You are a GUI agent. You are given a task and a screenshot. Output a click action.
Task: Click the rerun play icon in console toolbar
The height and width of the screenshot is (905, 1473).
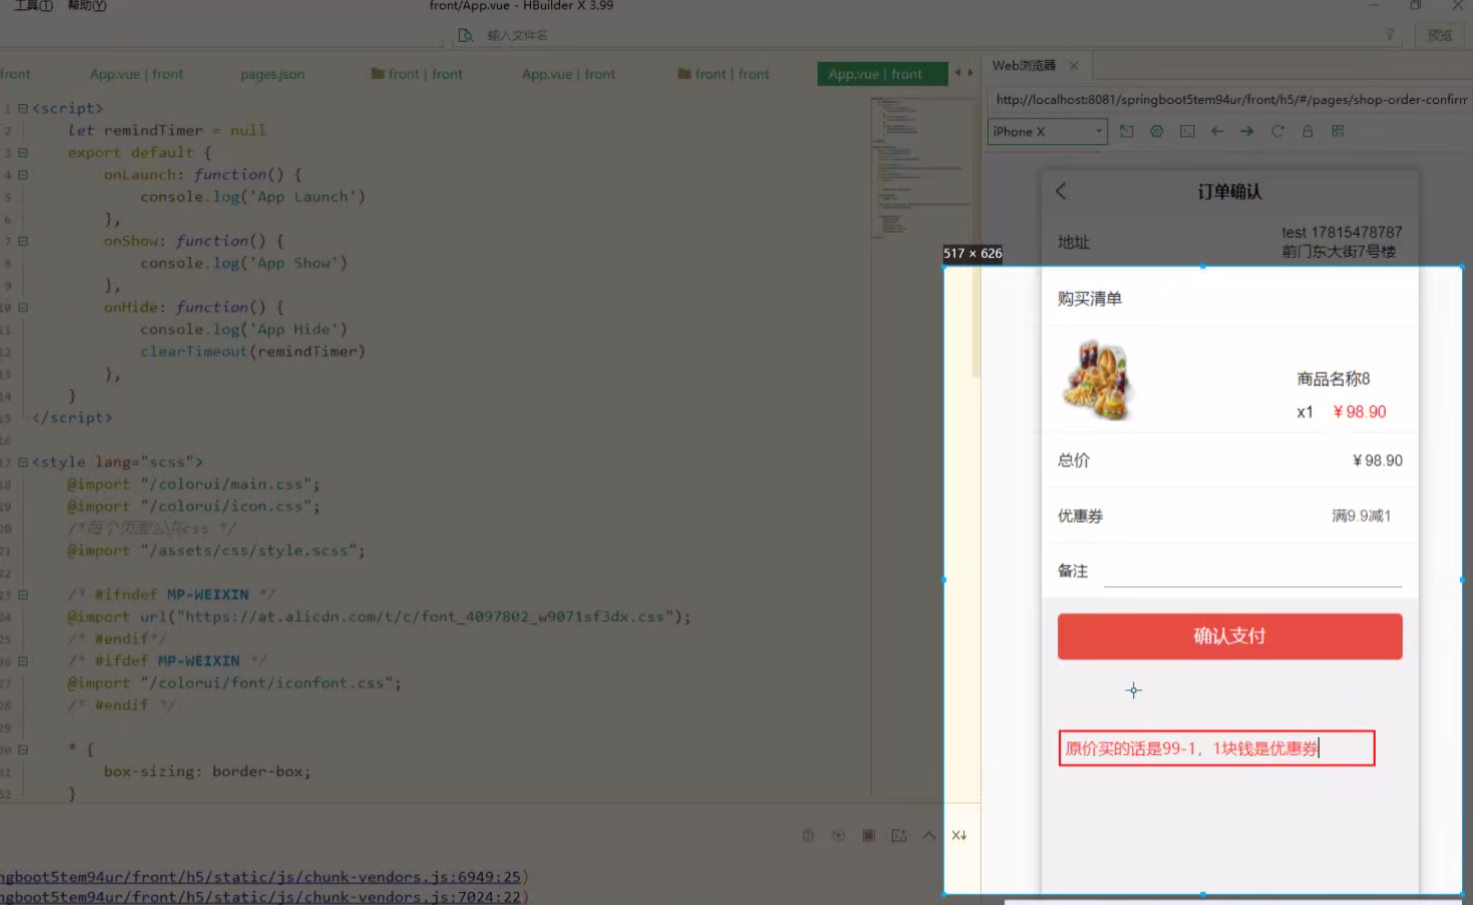tap(839, 836)
